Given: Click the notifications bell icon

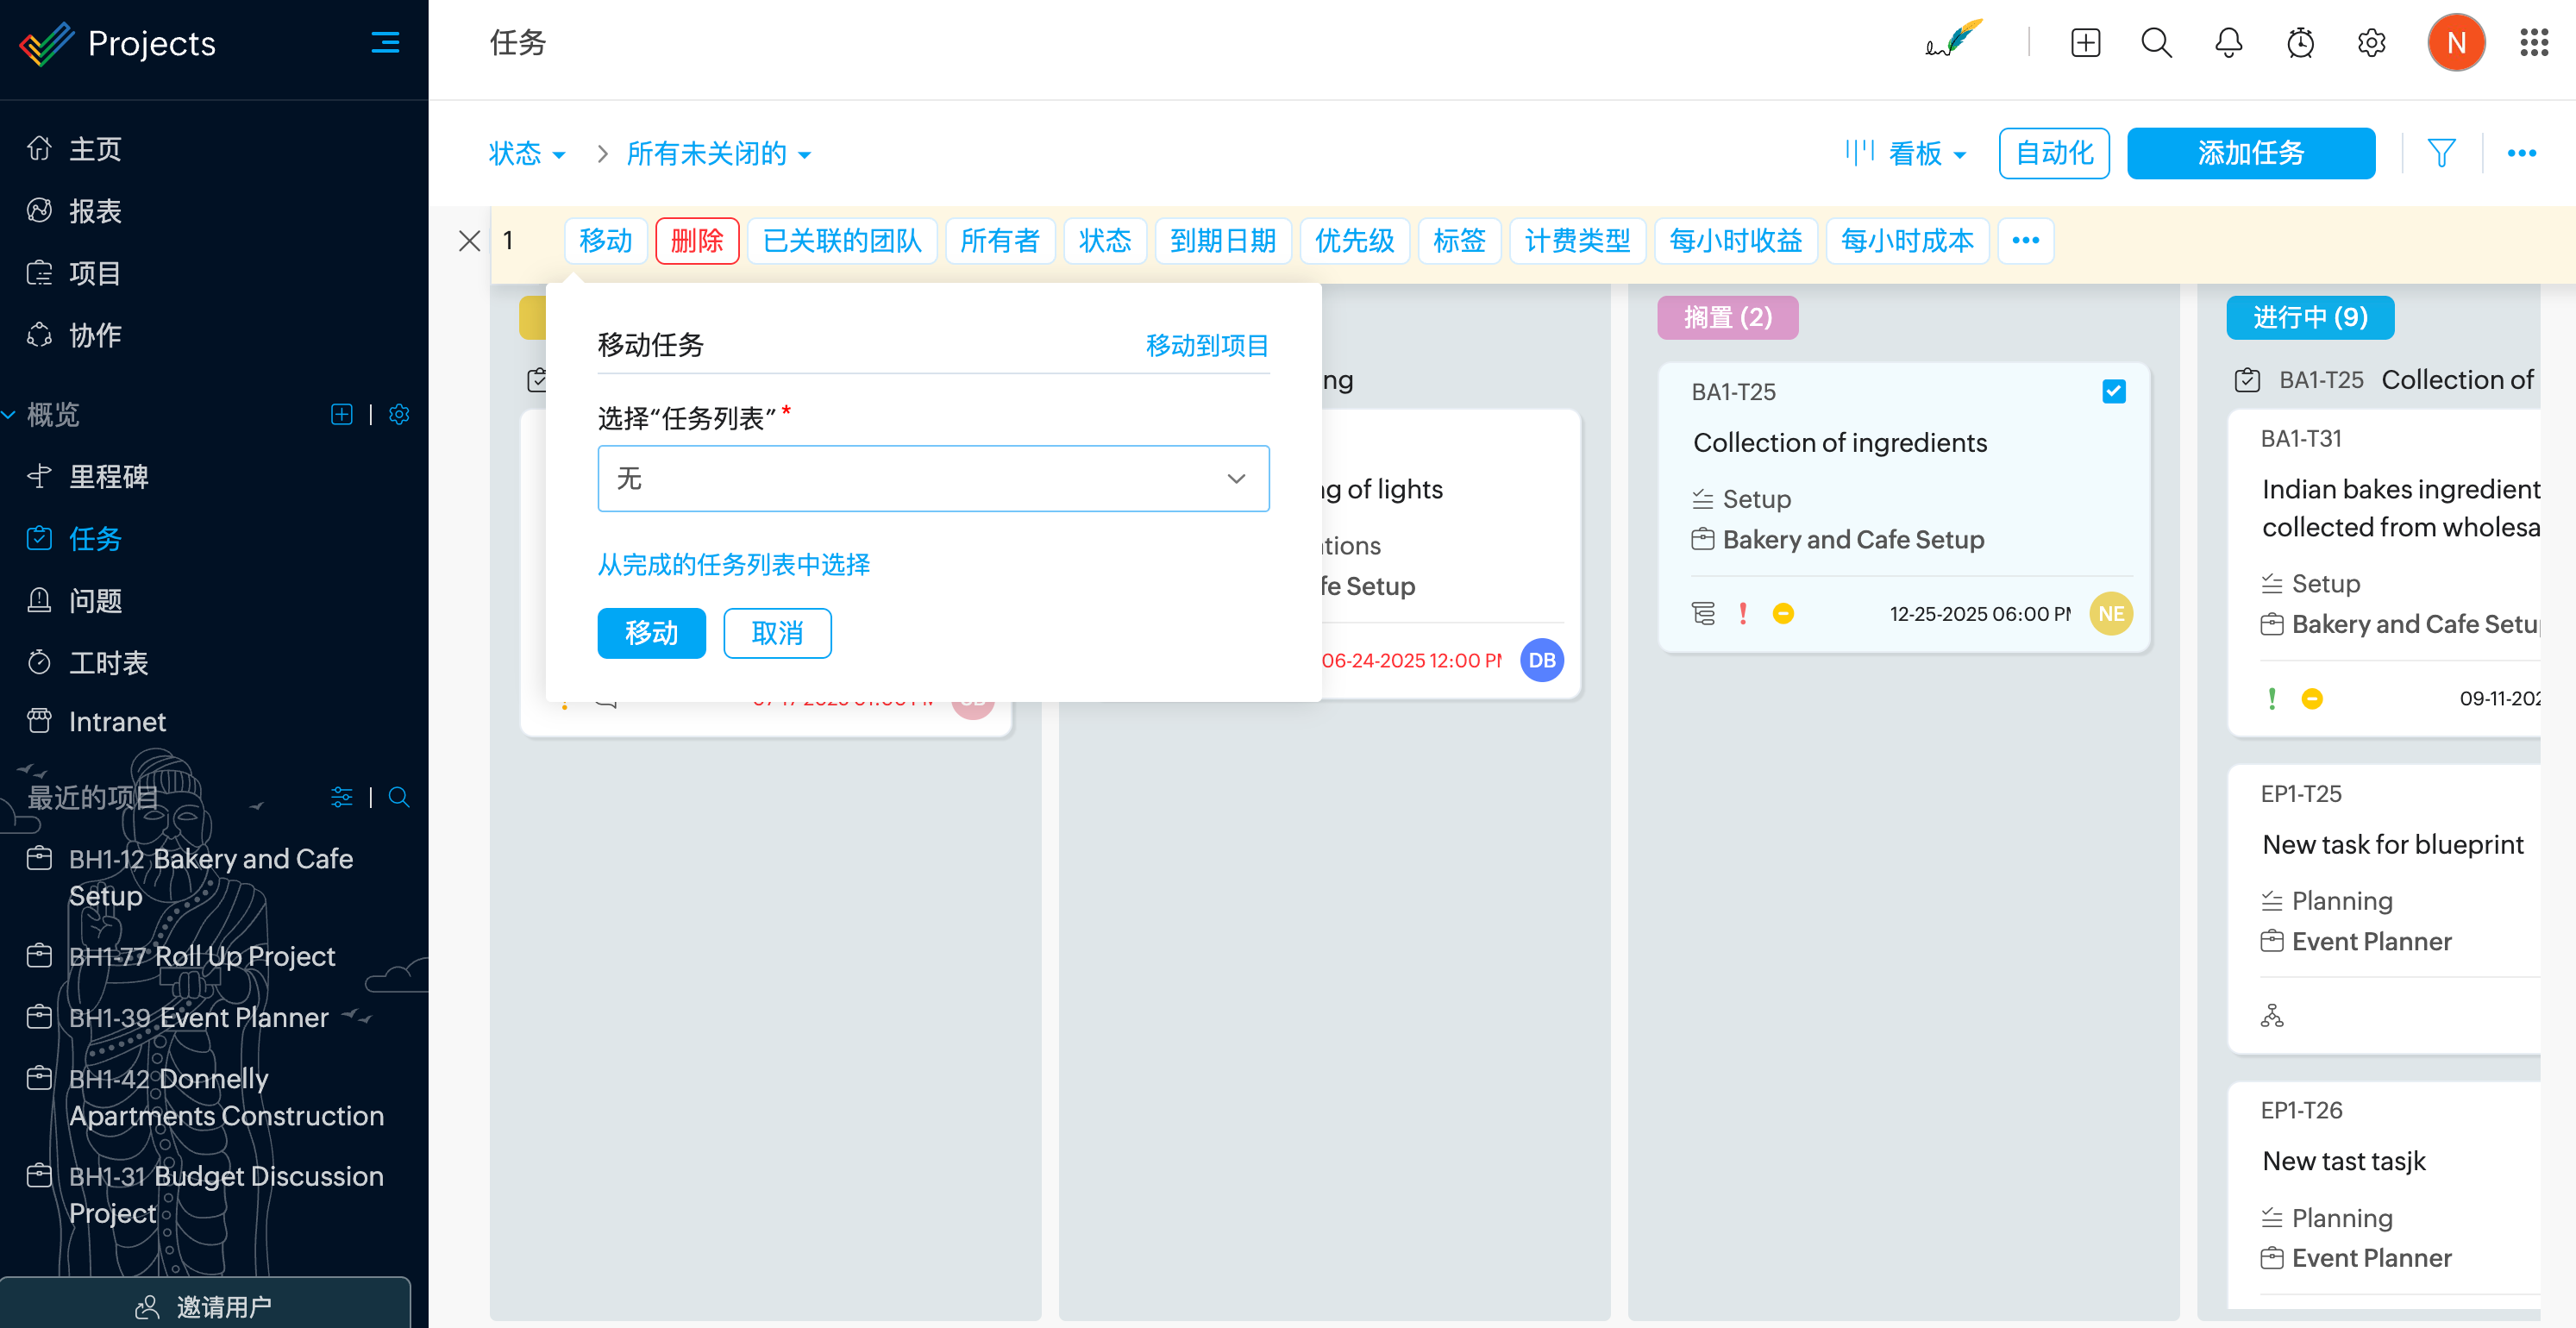Looking at the screenshot, I should tap(2228, 43).
